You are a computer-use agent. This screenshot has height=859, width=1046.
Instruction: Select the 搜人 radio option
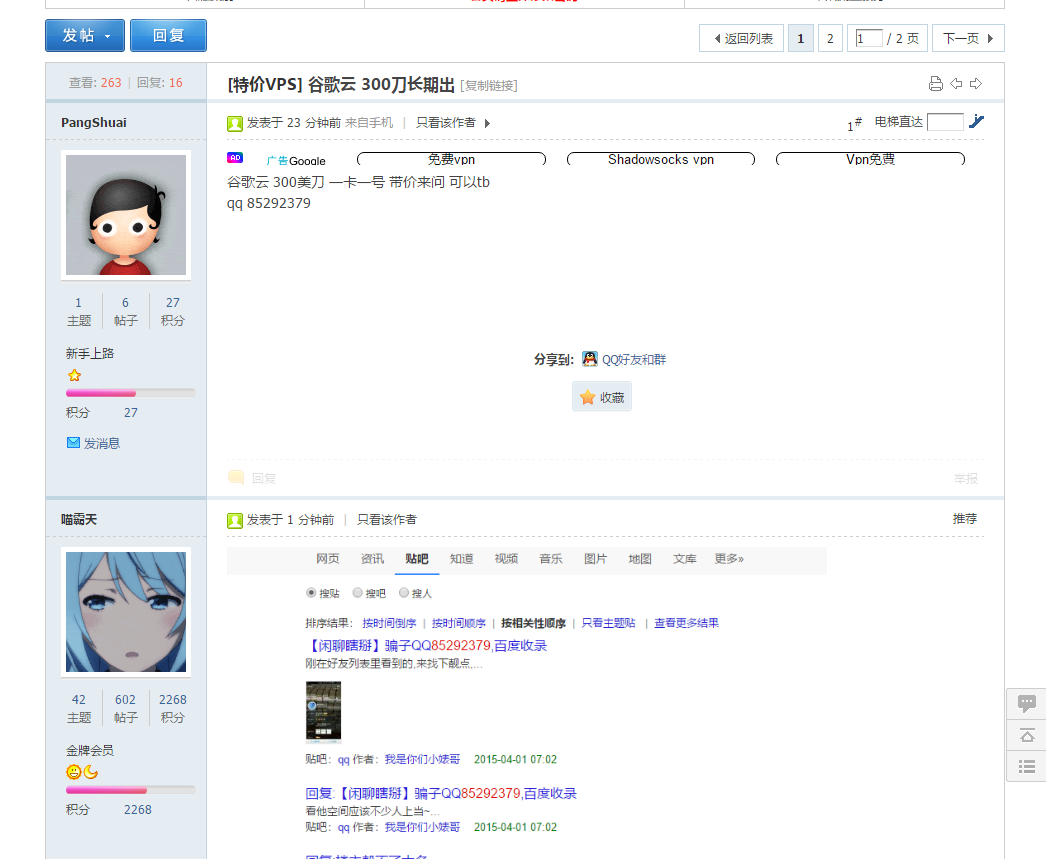[x=404, y=592]
